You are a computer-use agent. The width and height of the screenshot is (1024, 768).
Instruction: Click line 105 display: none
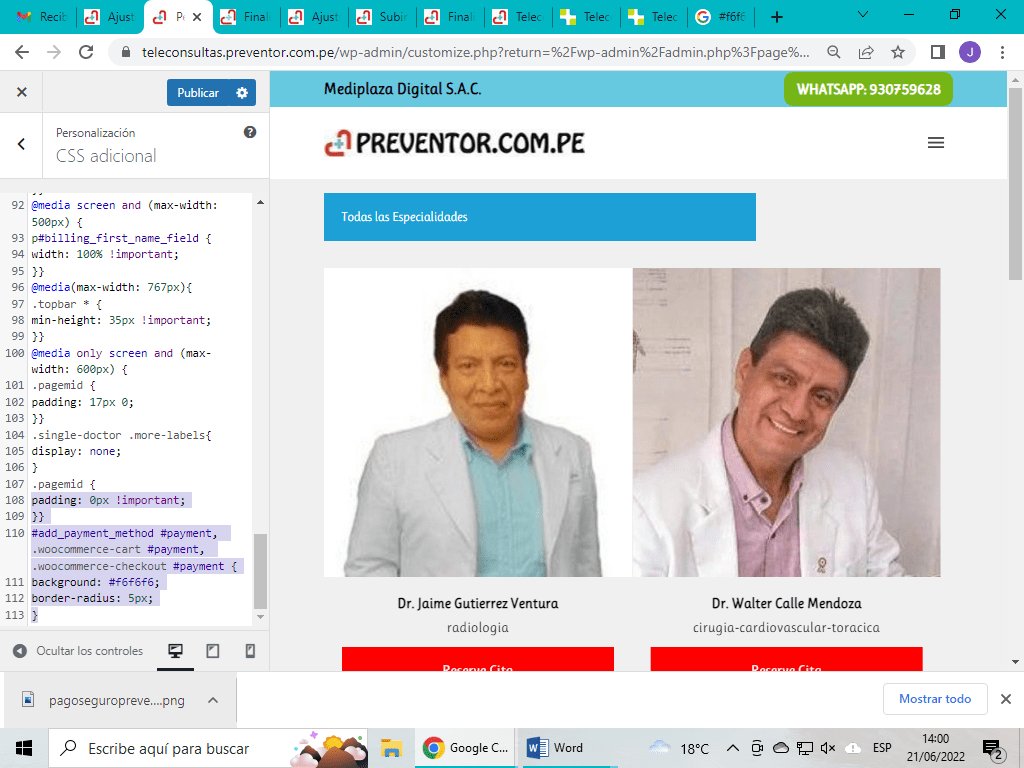click(76, 451)
